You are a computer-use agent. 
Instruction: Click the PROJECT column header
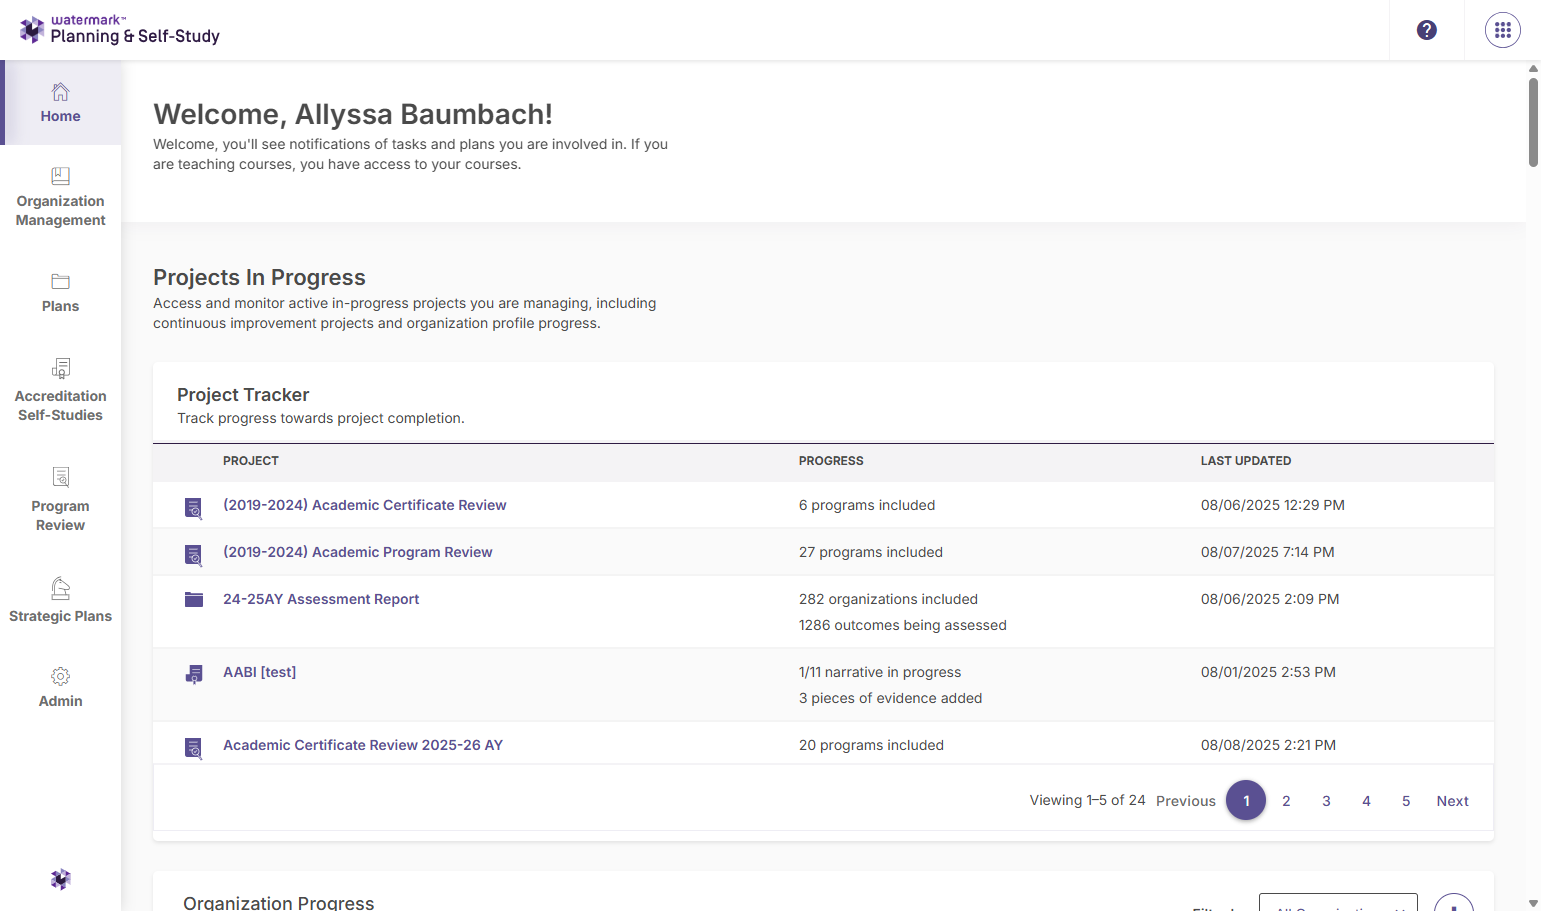click(251, 461)
